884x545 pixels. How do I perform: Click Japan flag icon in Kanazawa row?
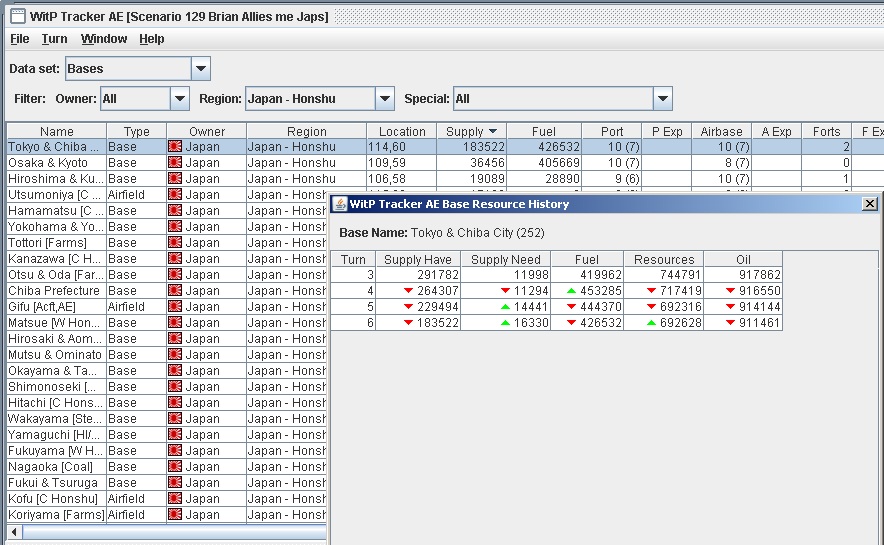coord(175,259)
